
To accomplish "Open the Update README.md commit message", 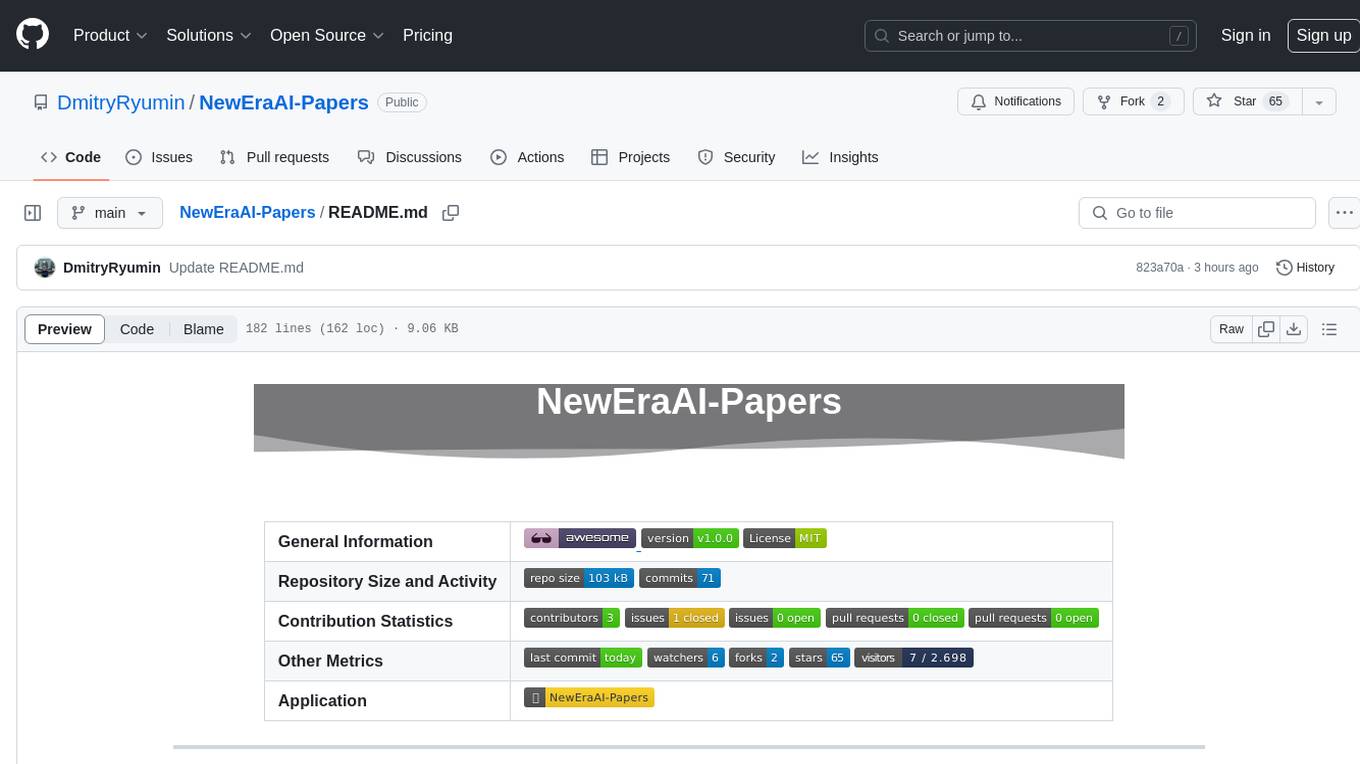I will (x=236, y=268).
